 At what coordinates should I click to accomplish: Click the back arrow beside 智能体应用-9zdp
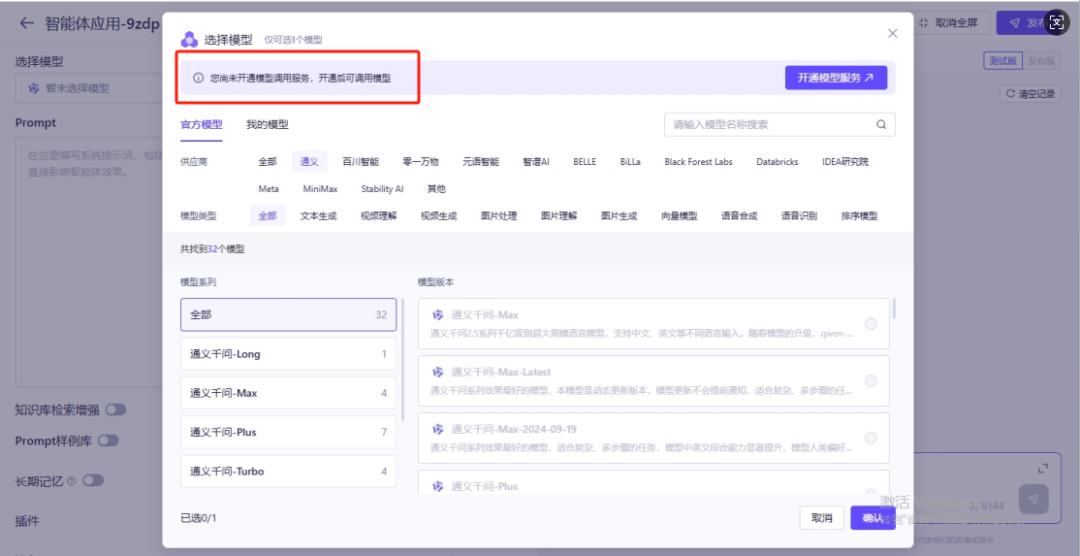point(26,23)
